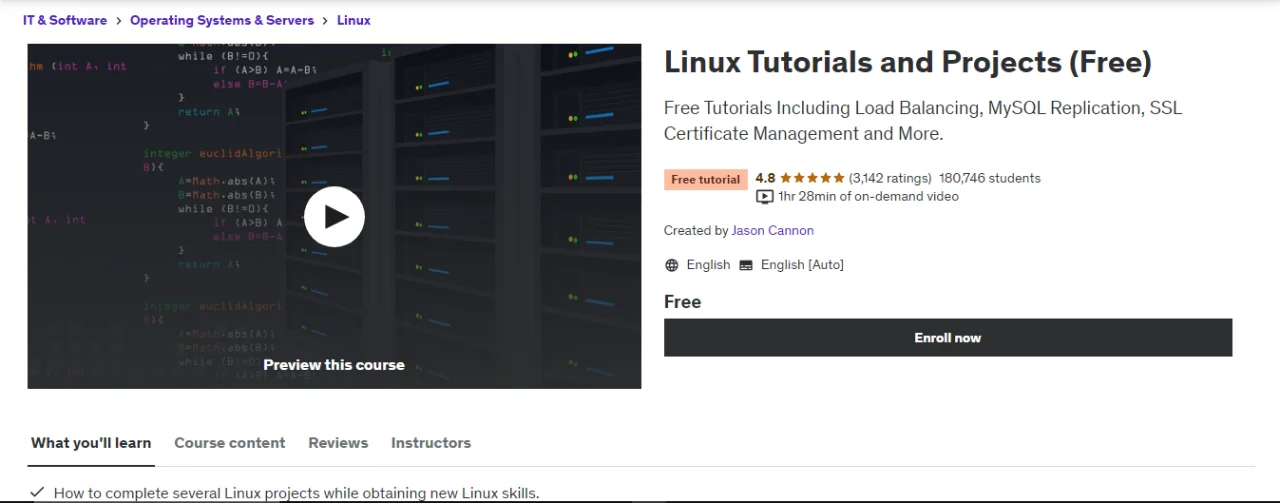Switch to the Instructors tab
Image resolution: width=1280 pixels, height=503 pixels.
(431, 443)
